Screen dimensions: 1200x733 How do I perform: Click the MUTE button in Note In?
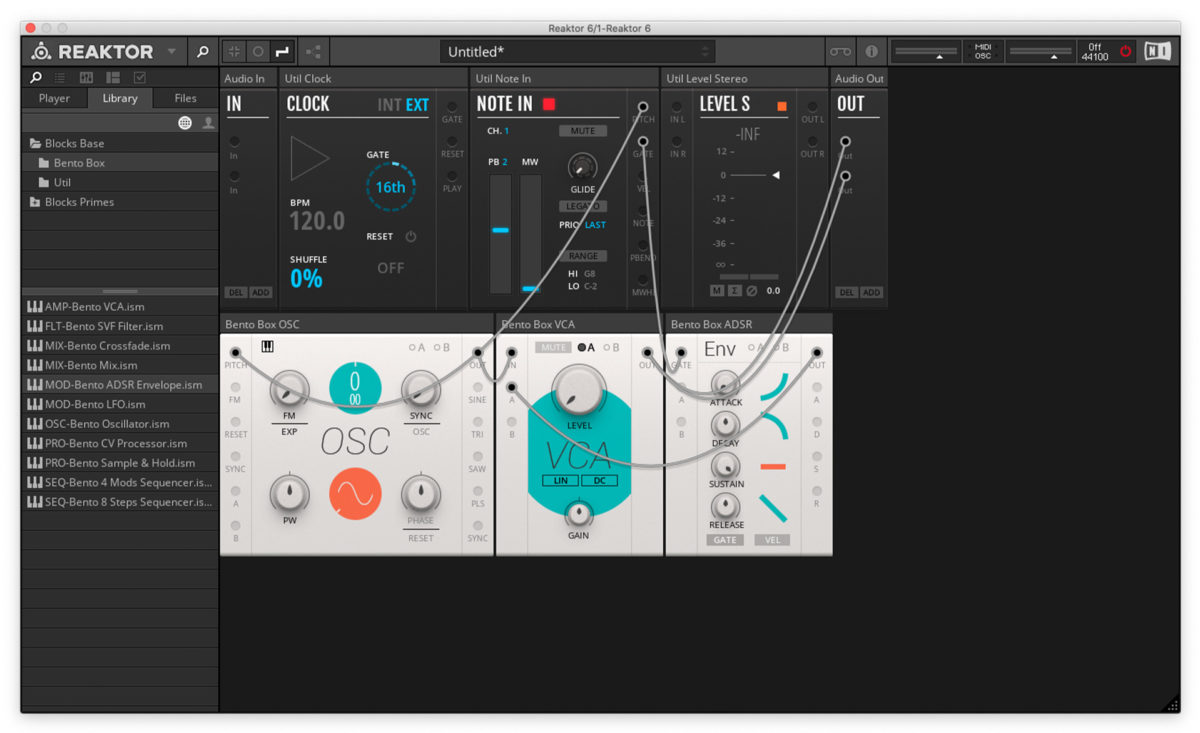tap(583, 131)
